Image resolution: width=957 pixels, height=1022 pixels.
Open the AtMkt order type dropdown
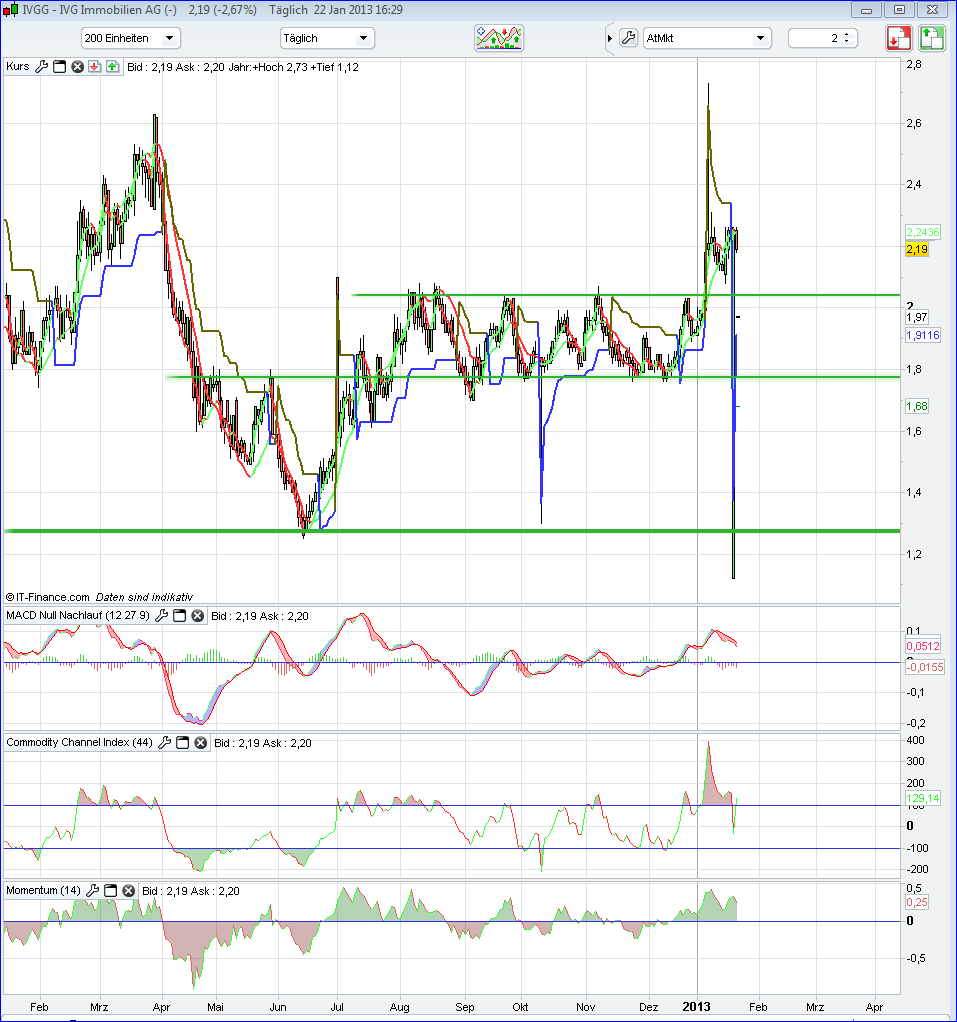pos(707,38)
